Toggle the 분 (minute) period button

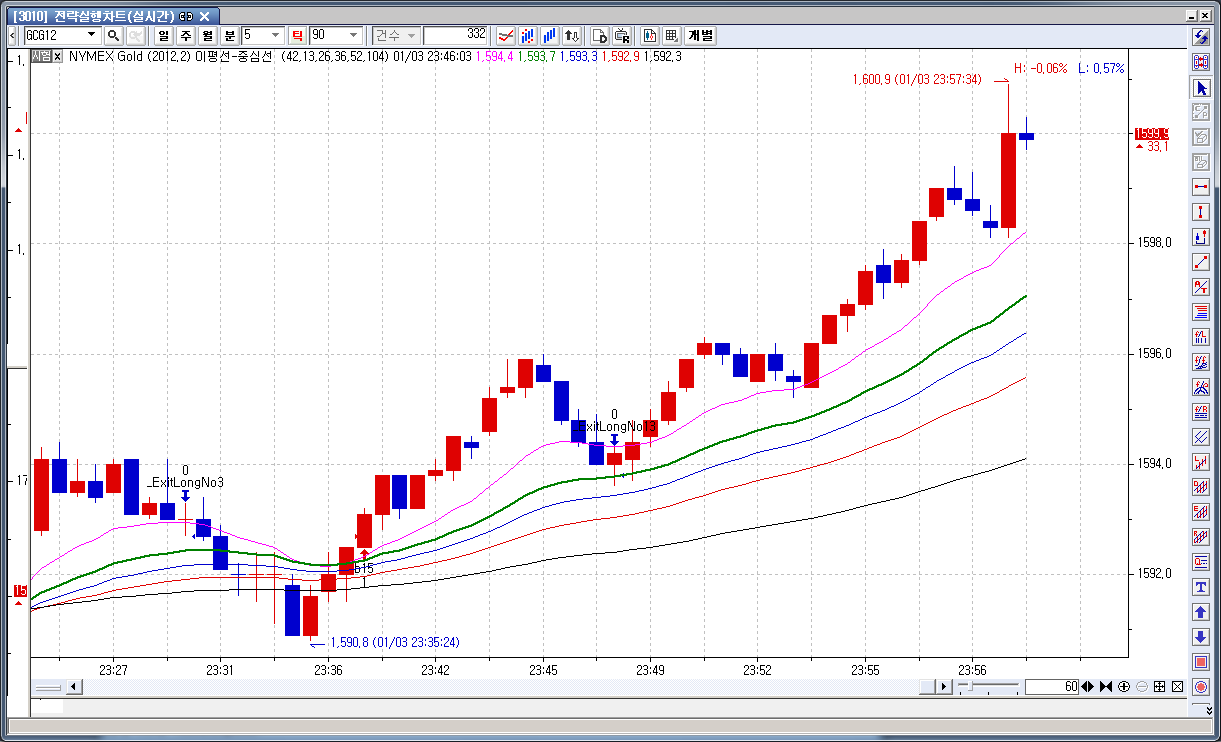[230, 36]
